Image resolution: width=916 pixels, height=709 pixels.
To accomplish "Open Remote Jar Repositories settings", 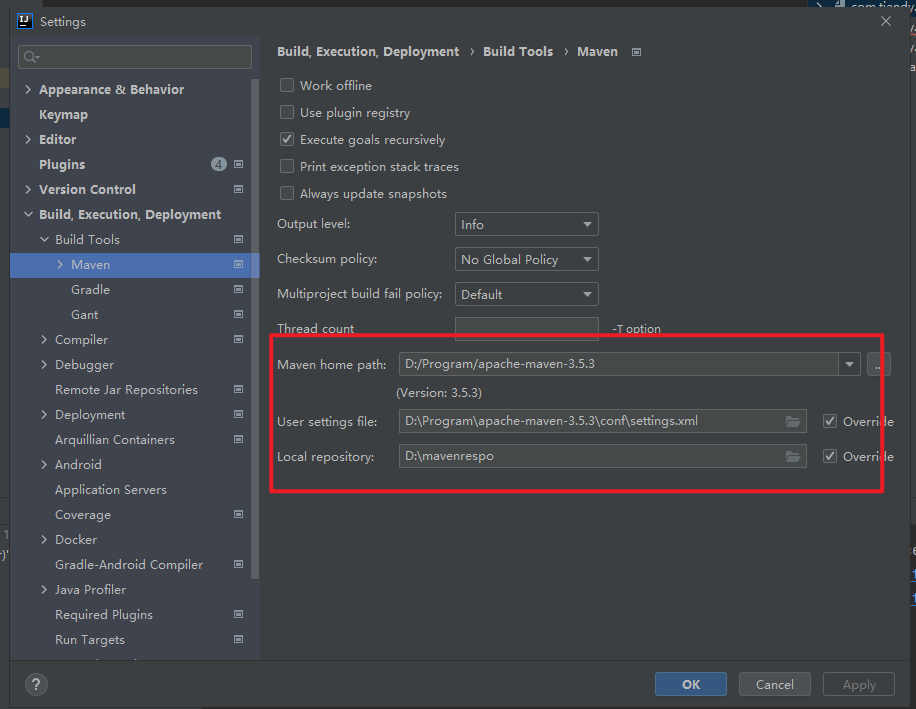I will coord(126,390).
